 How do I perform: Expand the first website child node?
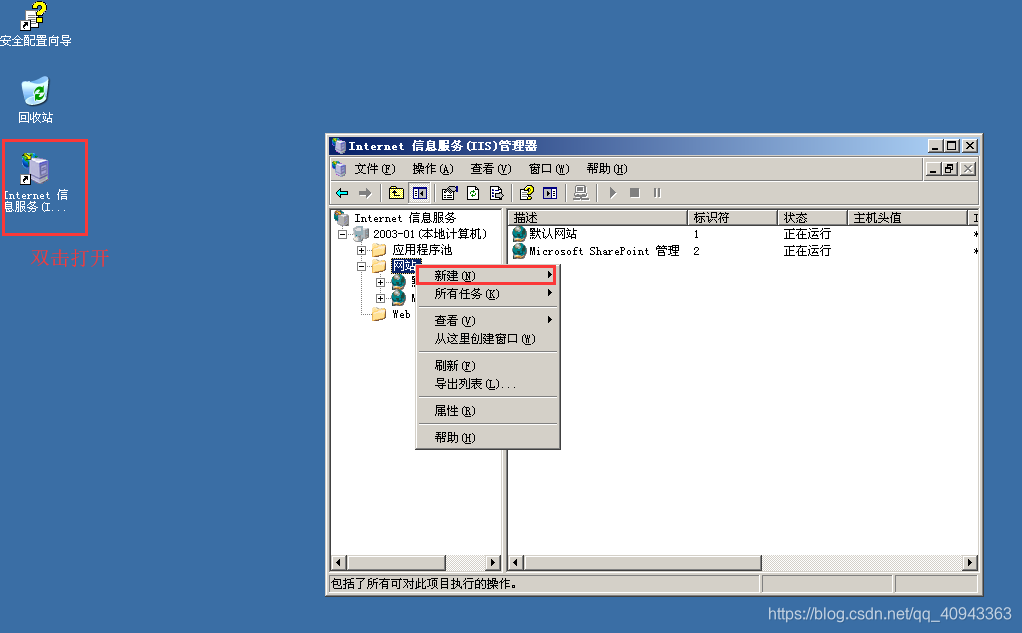pyautogui.click(x=381, y=282)
